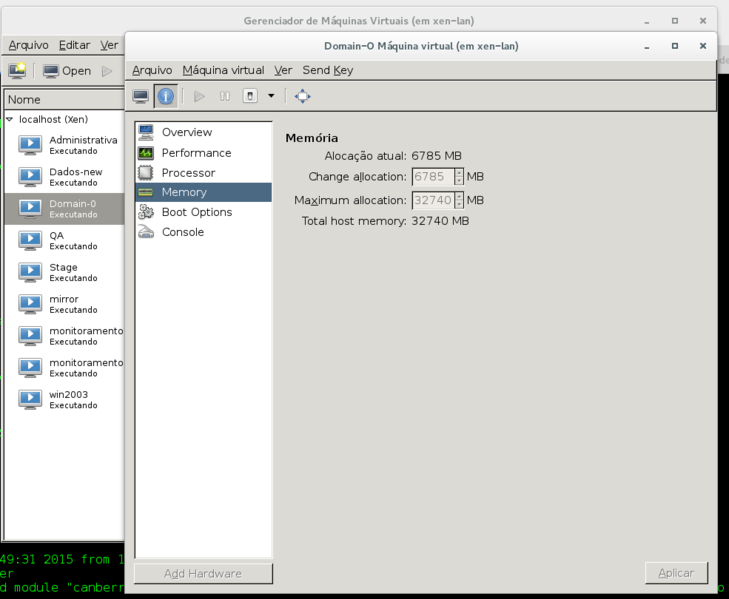Increase Change allocation with the up stepper
729x599 pixels.
coord(459,173)
